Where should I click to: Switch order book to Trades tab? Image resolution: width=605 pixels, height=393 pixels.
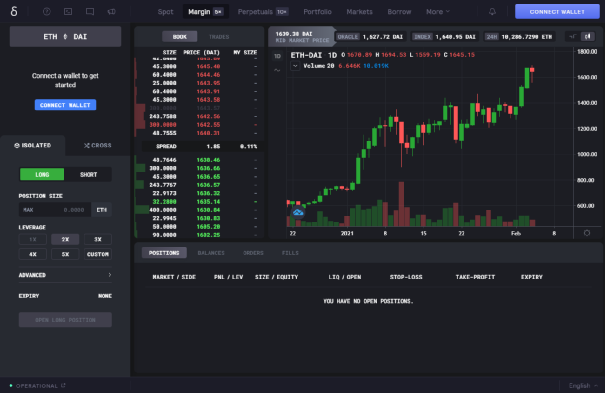(x=219, y=37)
